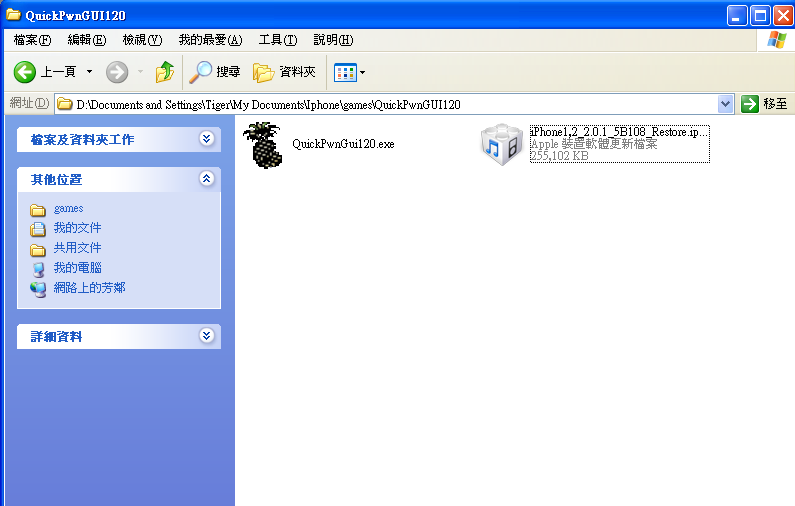Expand the address bar dropdown
This screenshot has width=795, height=506.
(726, 104)
